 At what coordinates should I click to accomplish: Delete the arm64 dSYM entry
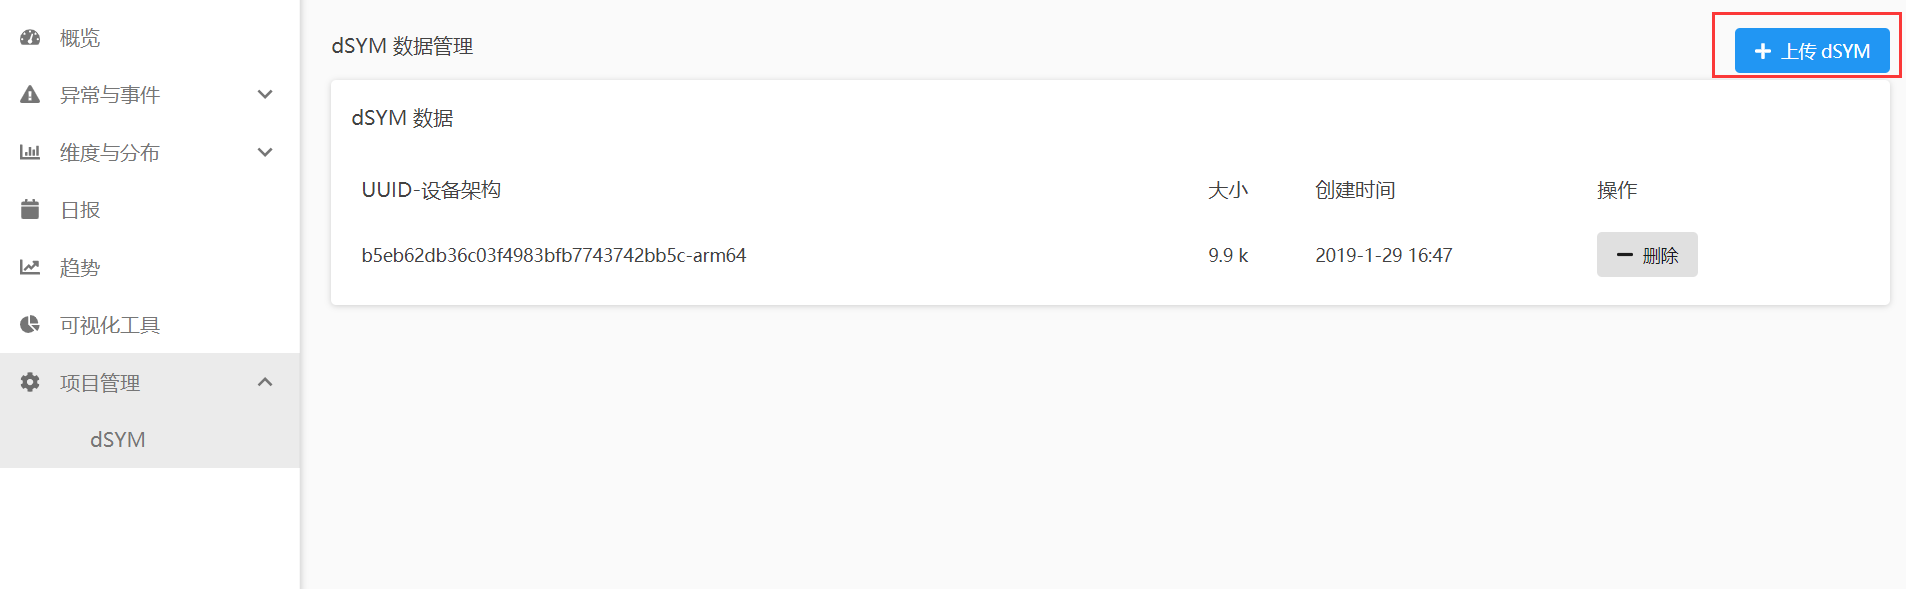(x=1647, y=255)
